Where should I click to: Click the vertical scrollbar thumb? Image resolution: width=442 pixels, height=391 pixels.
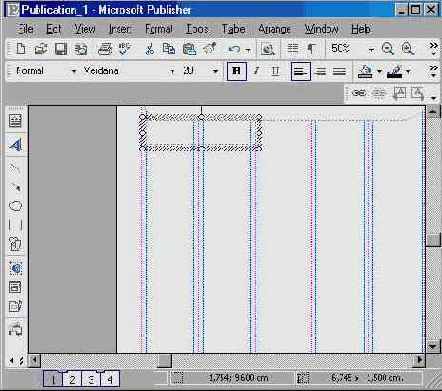pyautogui.click(x=433, y=240)
